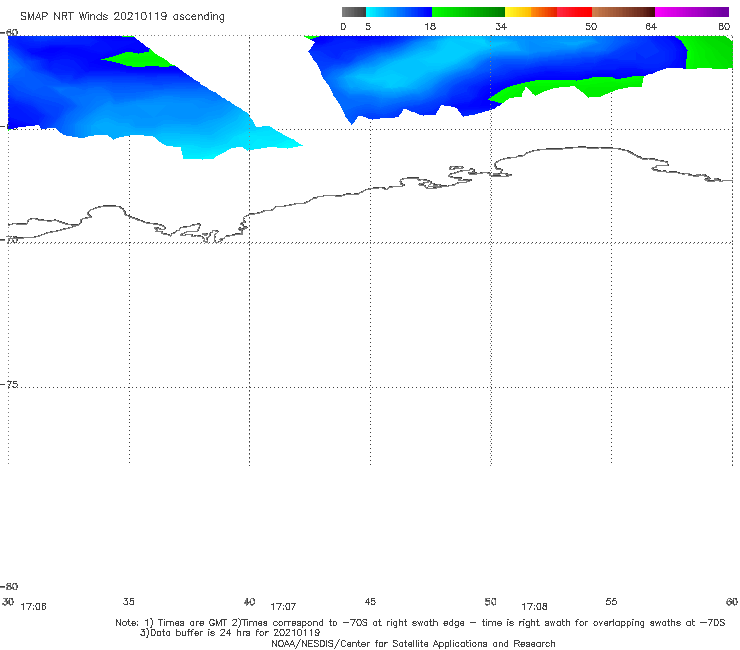Click the longitude label '40'
740x650 pixels.
(249, 601)
